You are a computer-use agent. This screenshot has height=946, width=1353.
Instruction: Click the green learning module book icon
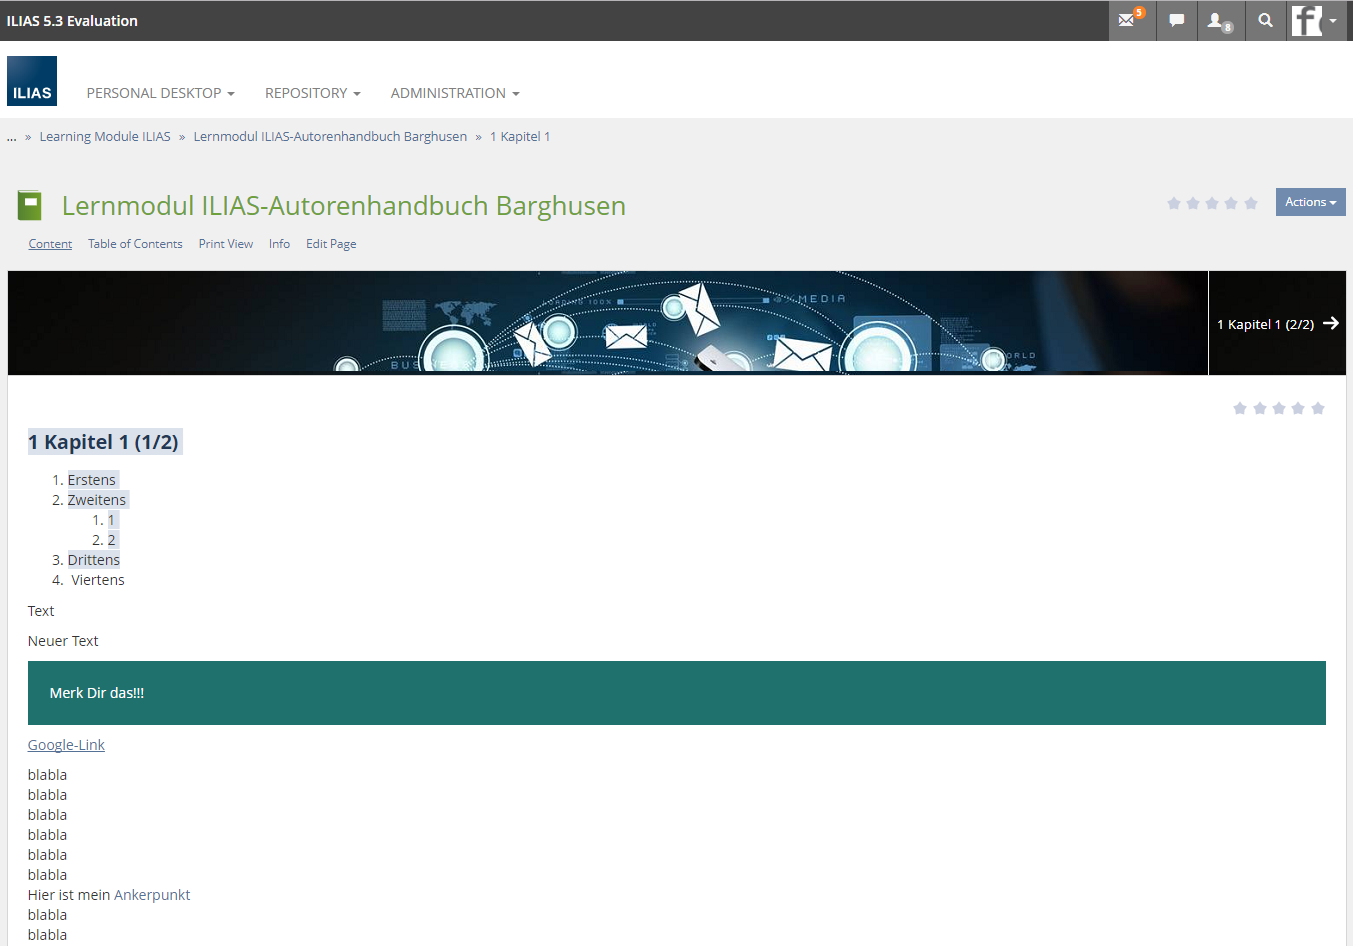30,206
